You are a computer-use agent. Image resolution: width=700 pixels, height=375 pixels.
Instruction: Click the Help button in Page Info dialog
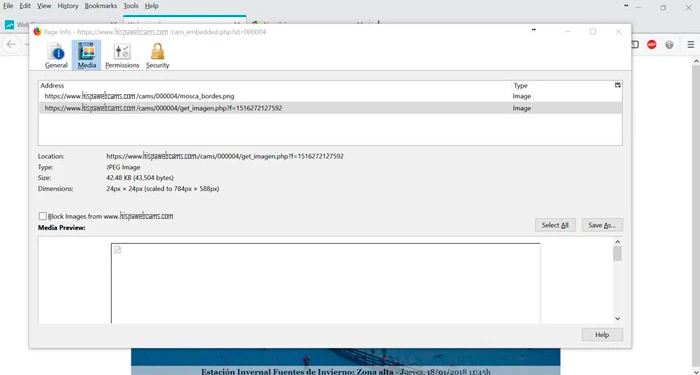click(x=602, y=335)
